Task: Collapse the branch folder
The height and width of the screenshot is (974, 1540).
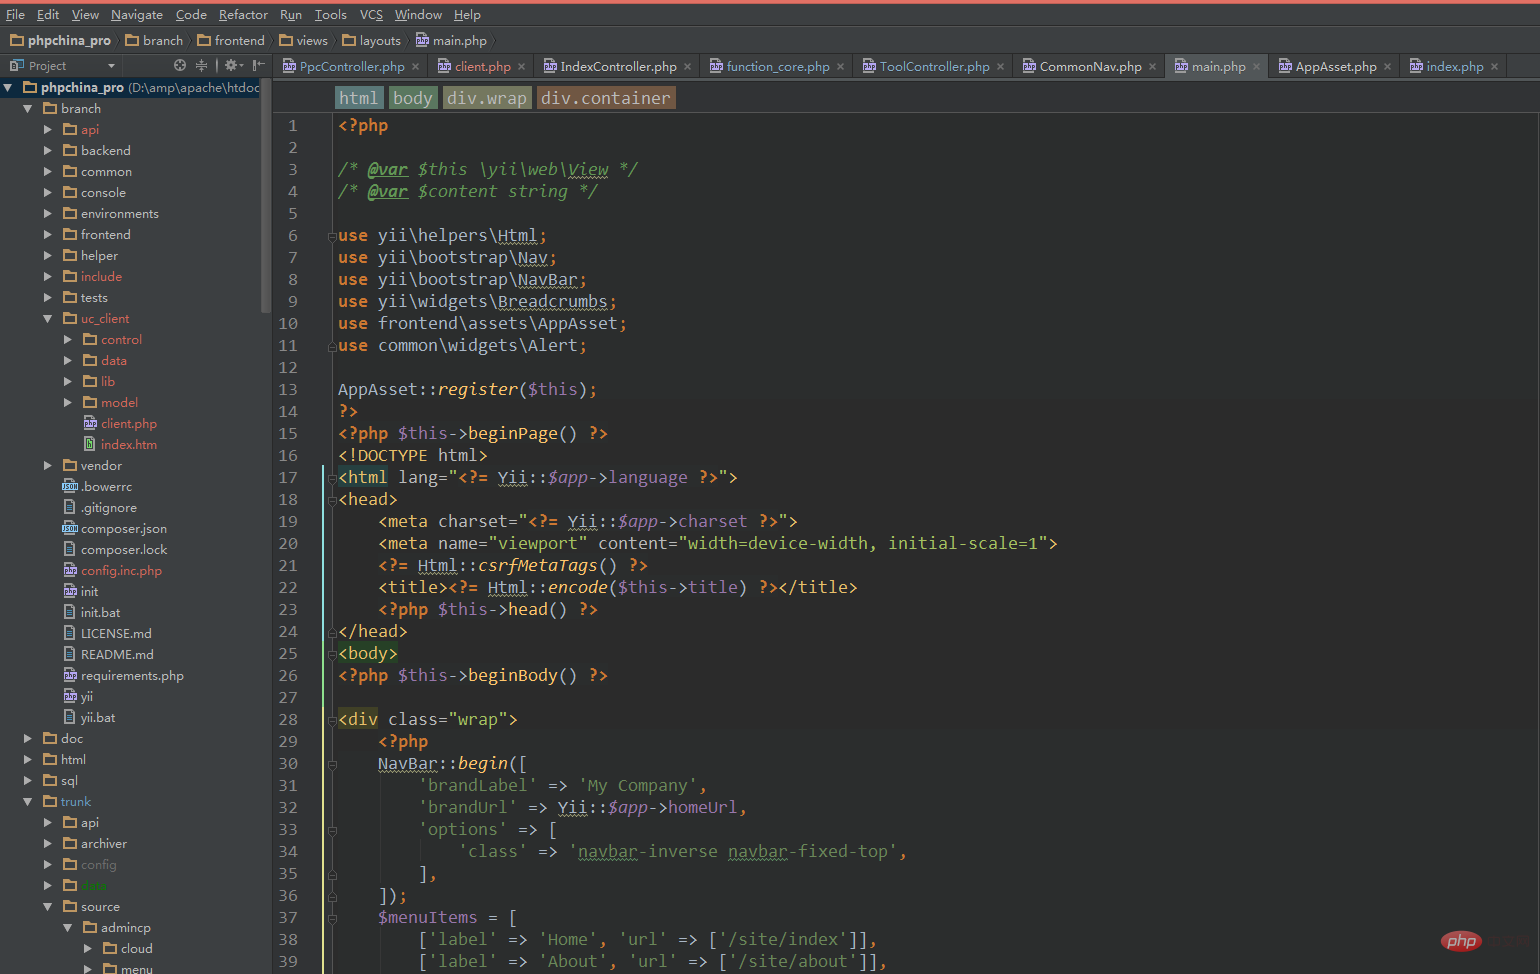Action: pyautogui.click(x=28, y=108)
